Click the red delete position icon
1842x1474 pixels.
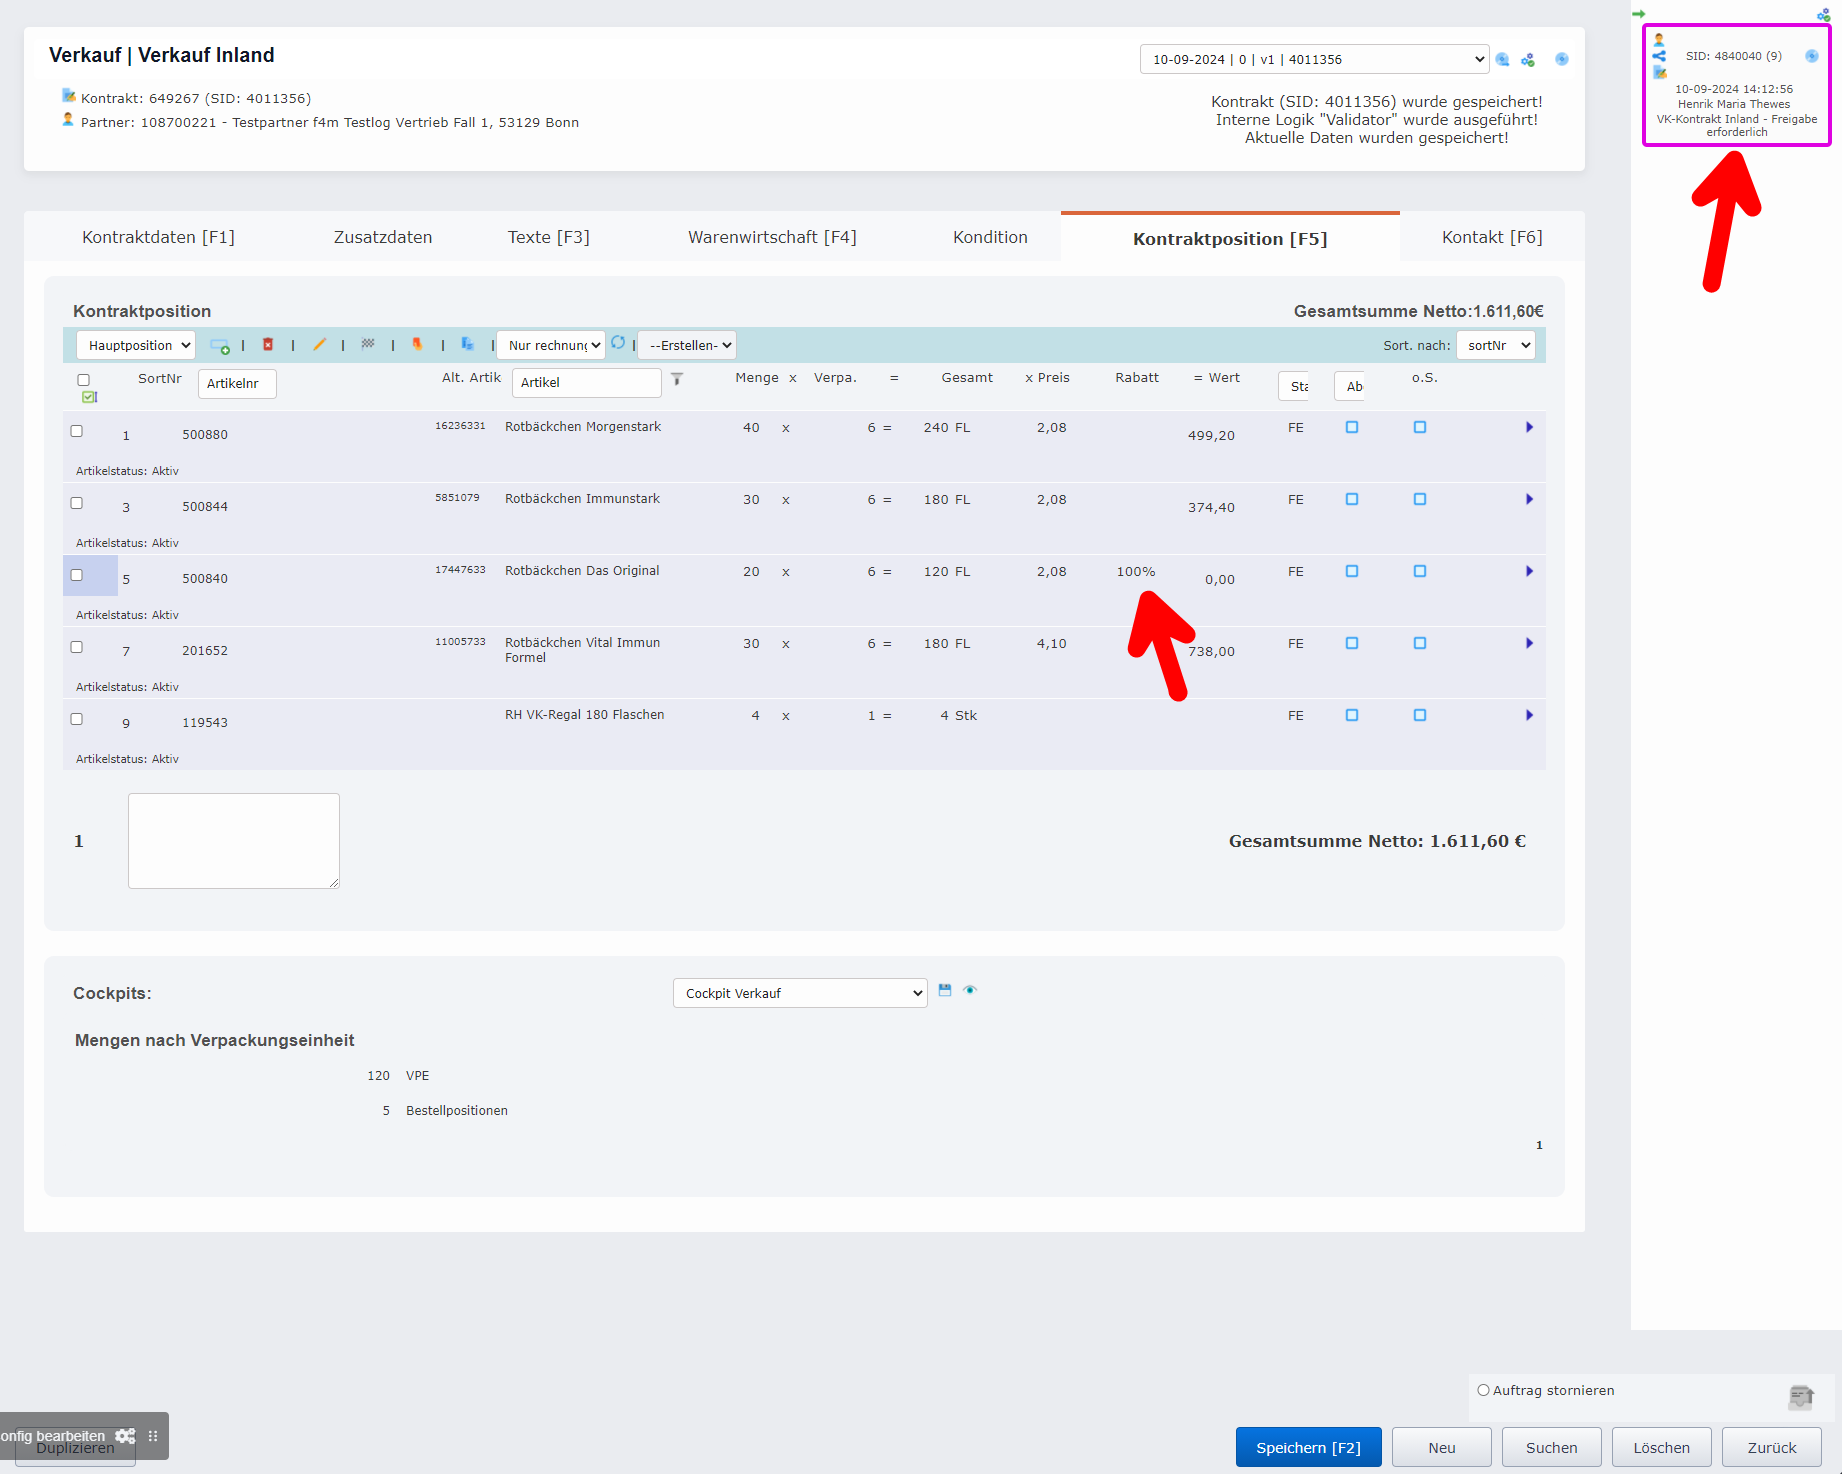coord(268,345)
